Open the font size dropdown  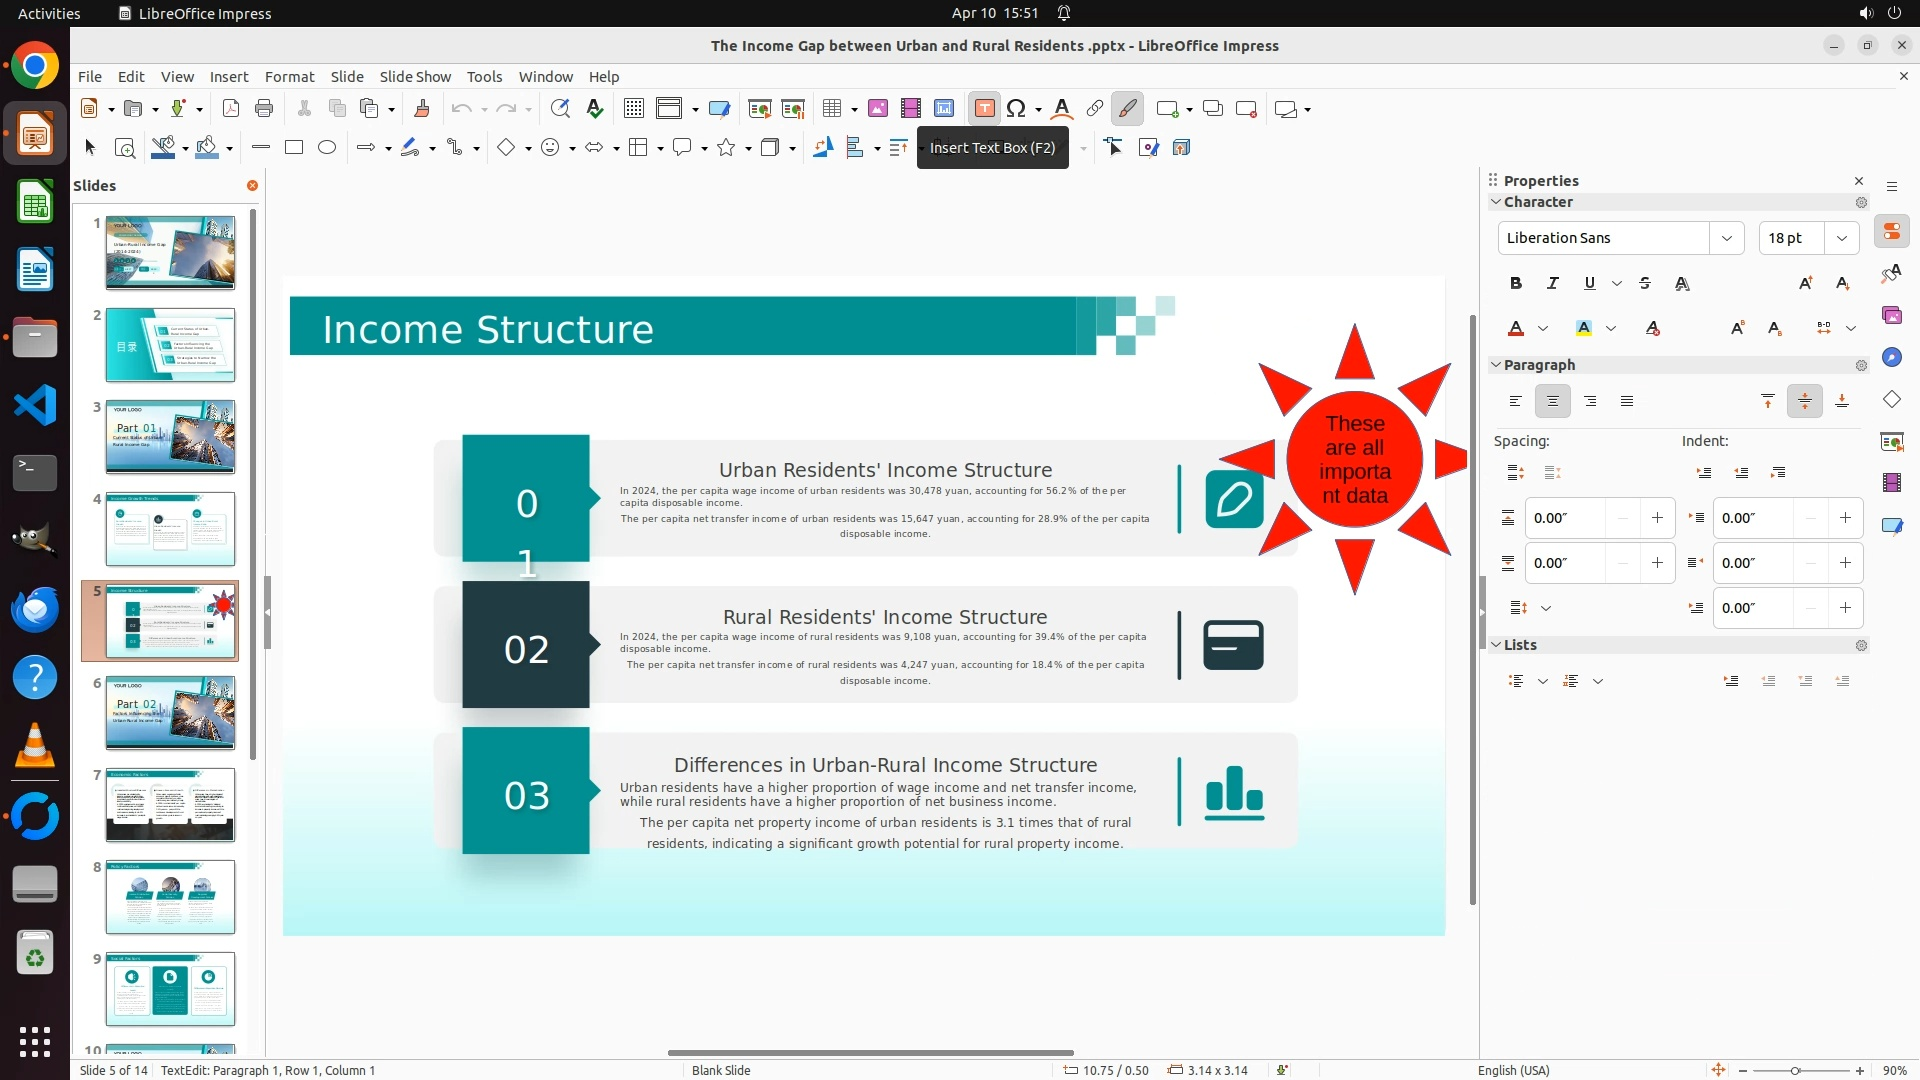pyautogui.click(x=1842, y=238)
